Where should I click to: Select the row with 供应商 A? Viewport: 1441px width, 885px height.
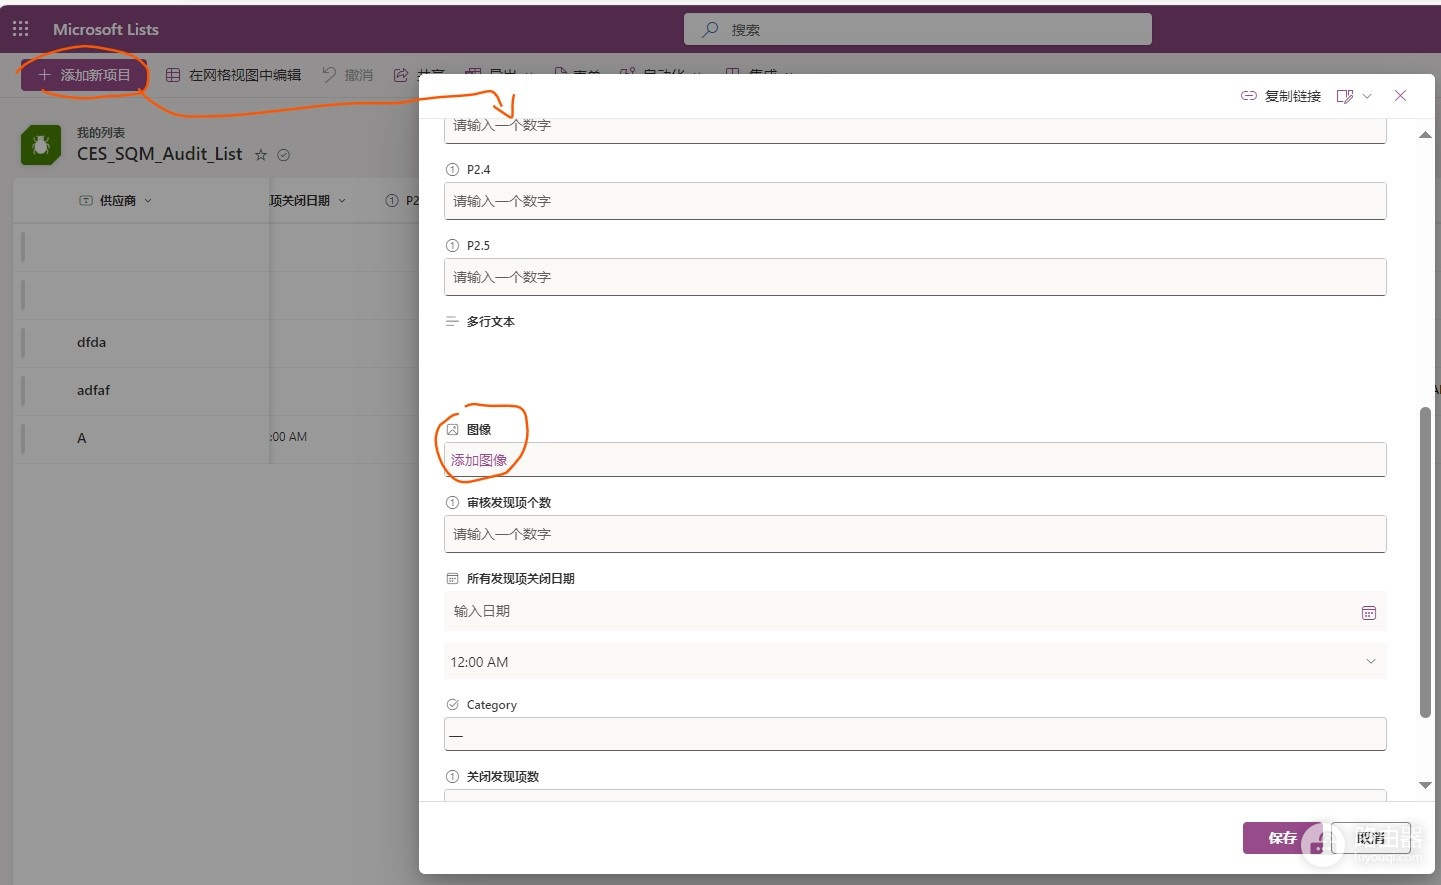[216, 439]
